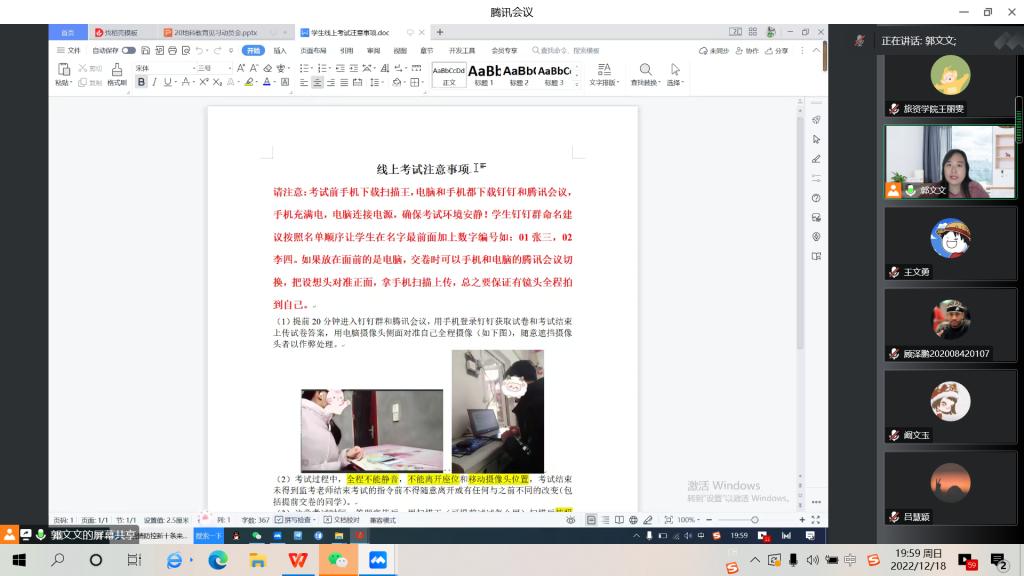The height and width of the screenshot is (576, 1024).
Task: Toggle Bold formatting in the ribbon
Action: [141, 82]
